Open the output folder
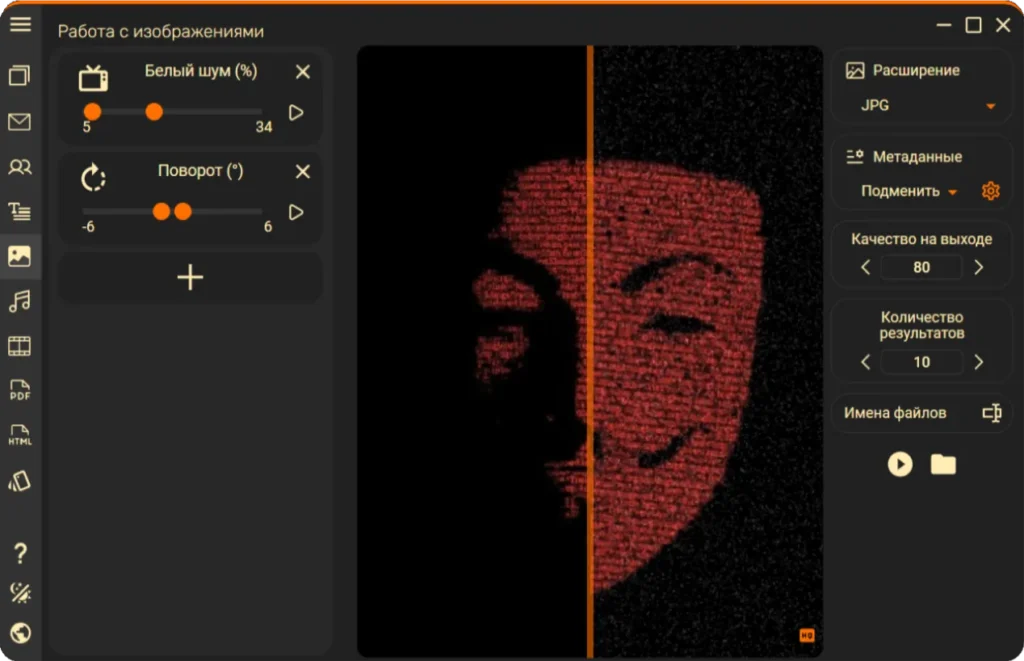Screen dimensions: 1024x661 pos(943,464)
